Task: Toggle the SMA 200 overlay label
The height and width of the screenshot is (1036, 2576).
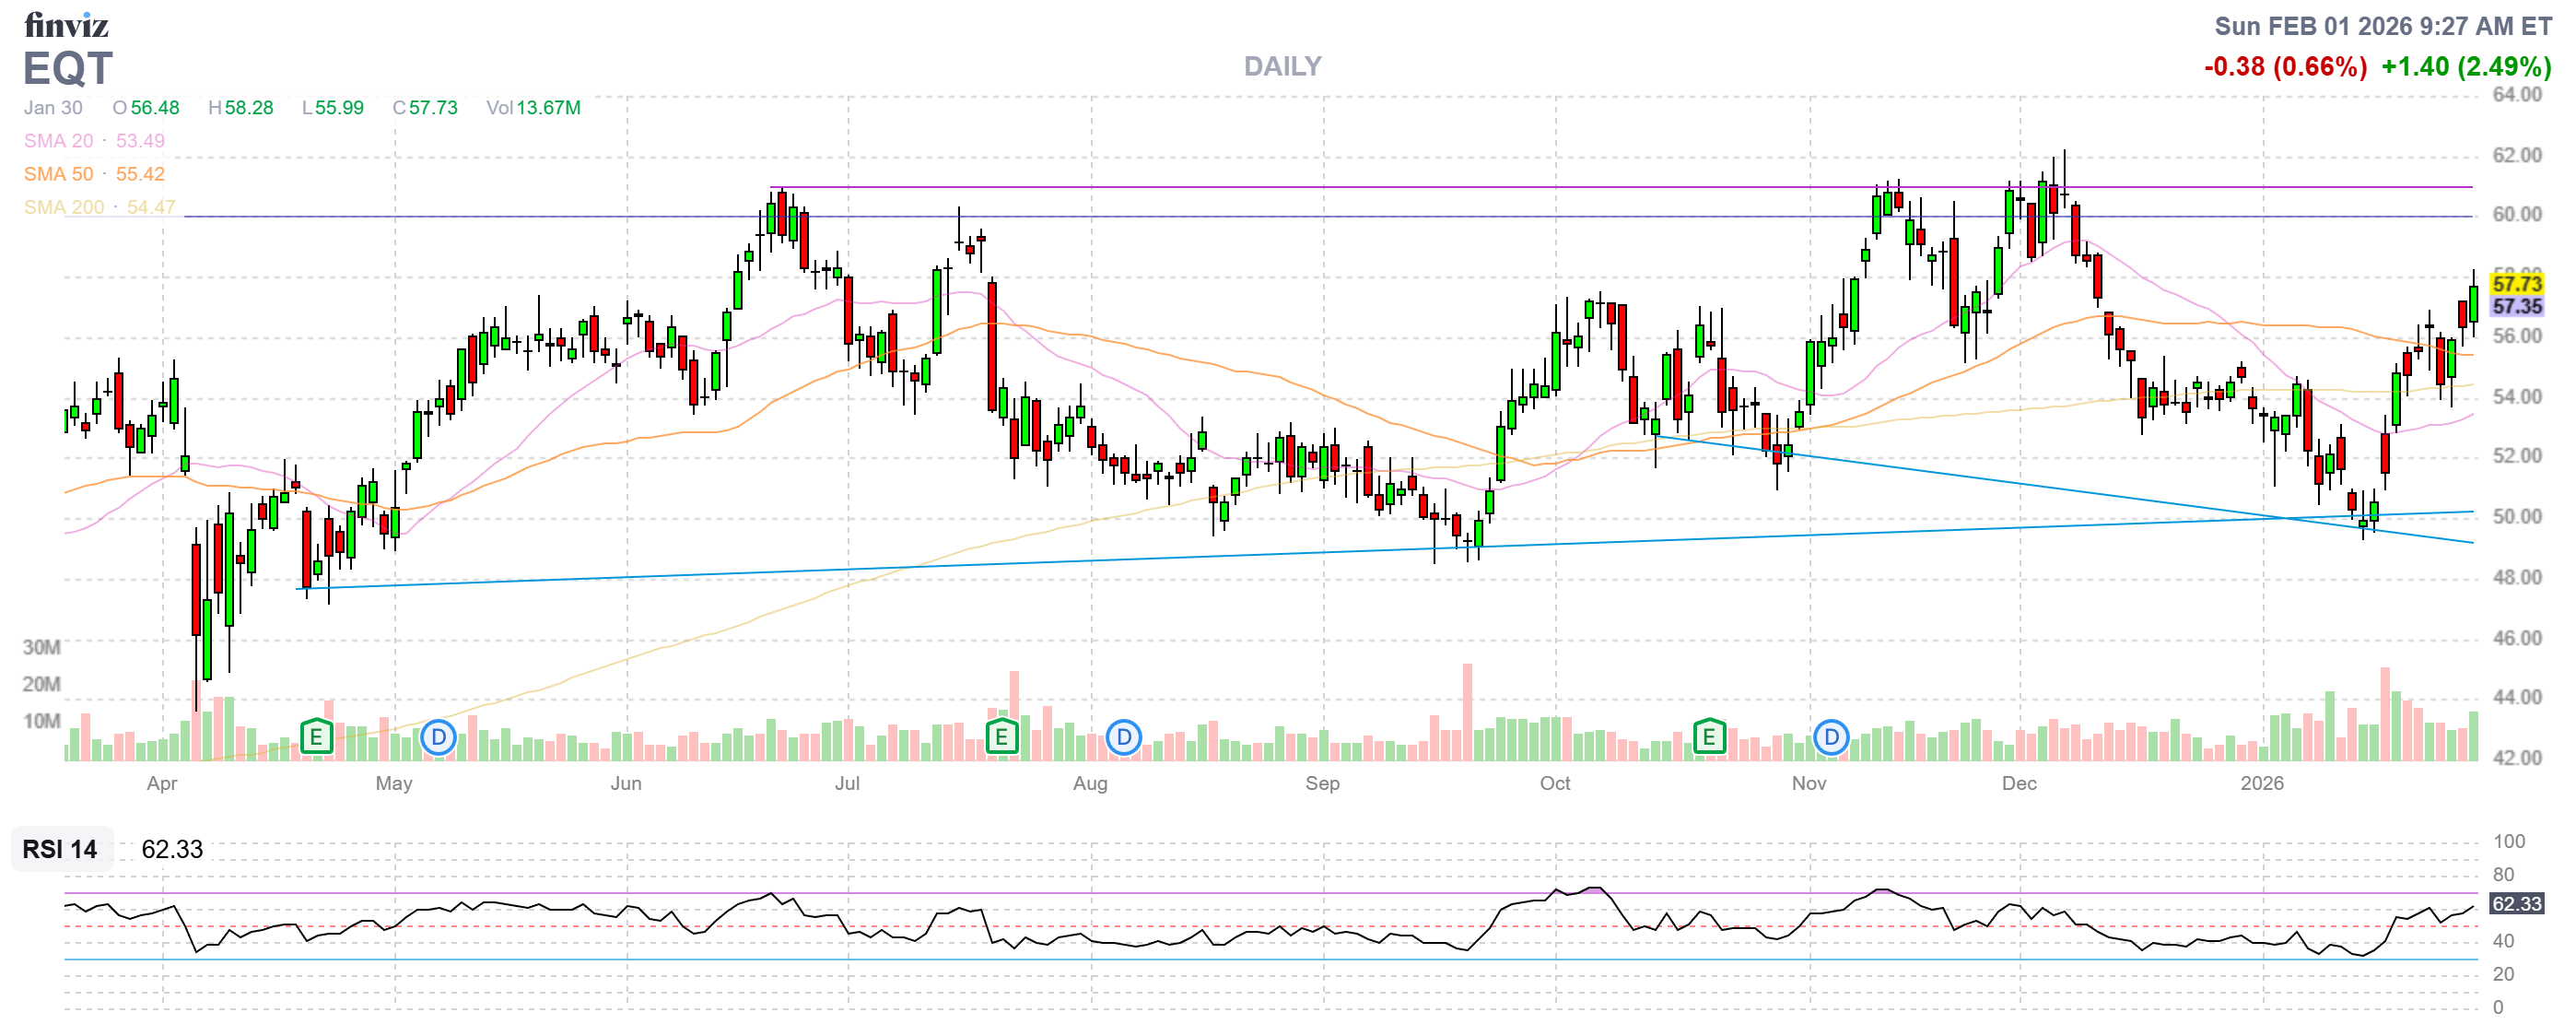Action: coord(63,207)
